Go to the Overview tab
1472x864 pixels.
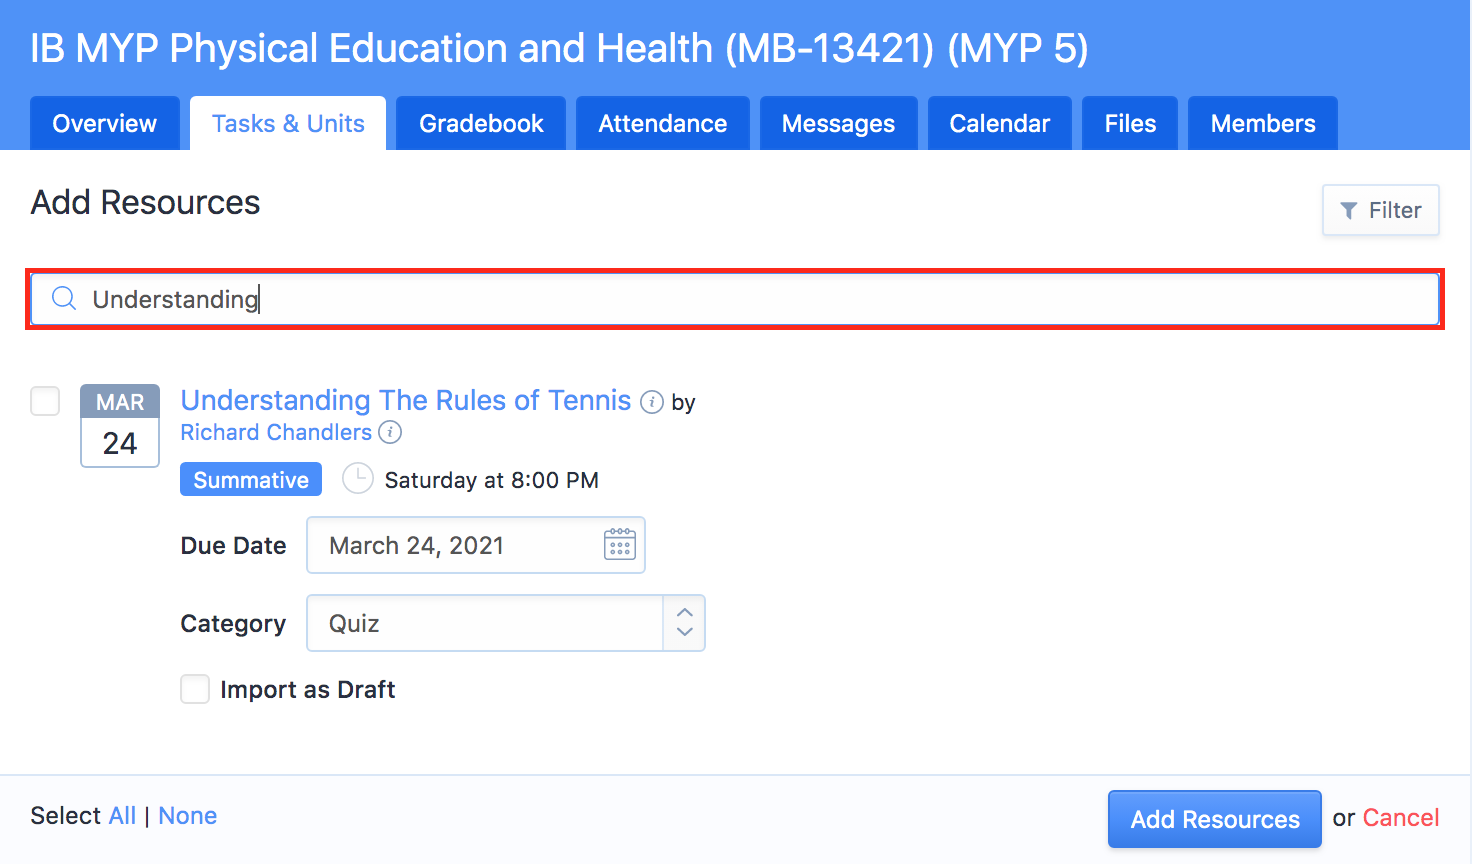105,124
